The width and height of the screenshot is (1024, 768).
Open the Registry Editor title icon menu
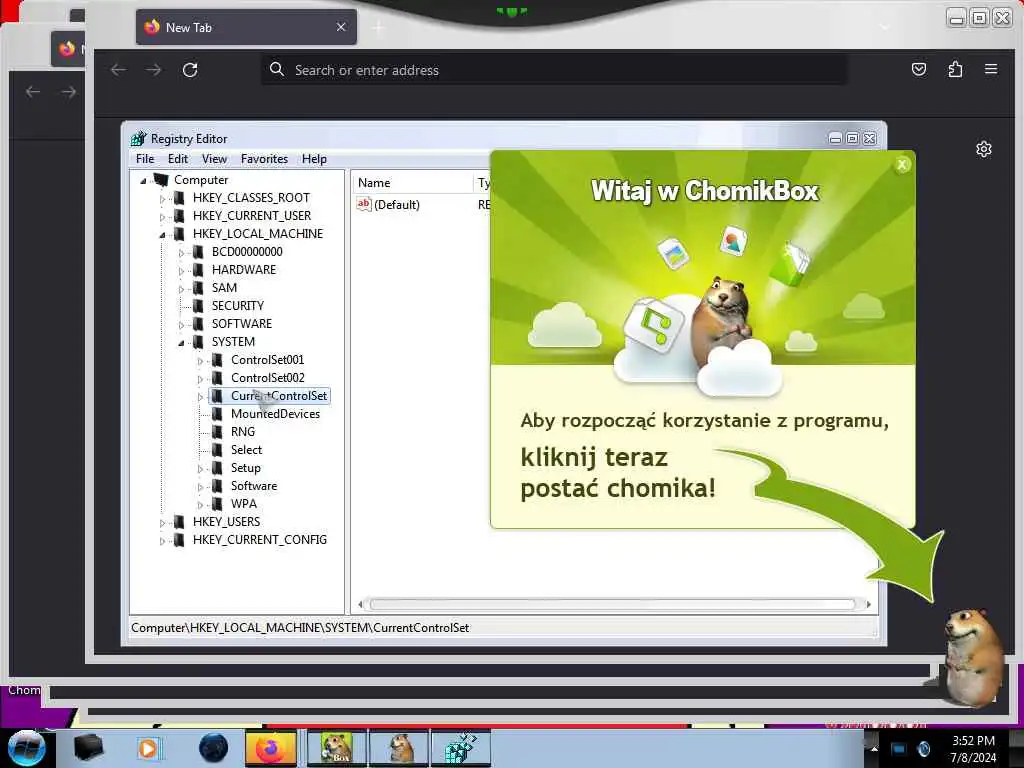pyautogui.click(x=138, y=138)
